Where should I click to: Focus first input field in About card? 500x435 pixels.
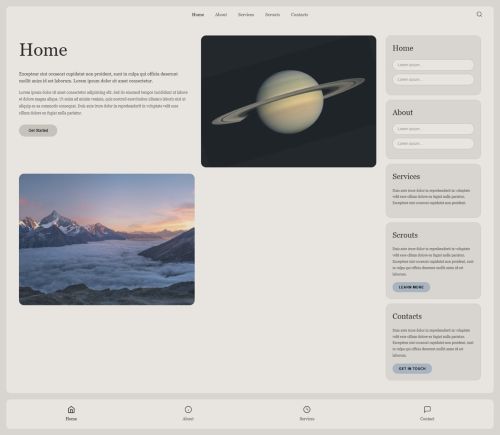click(x=433, y=129)
